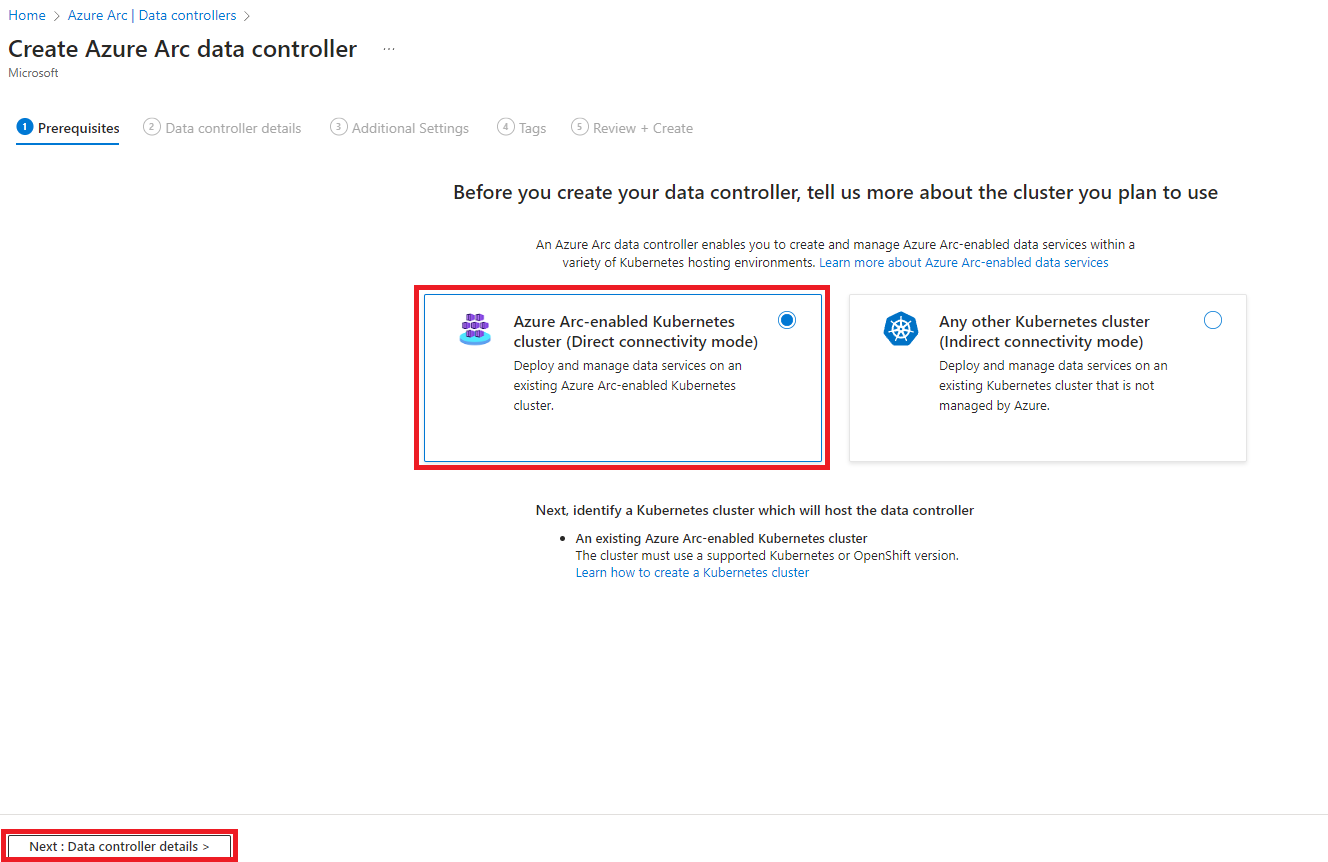Click the Indirect connectivity mode card title

pos(1044,331)
